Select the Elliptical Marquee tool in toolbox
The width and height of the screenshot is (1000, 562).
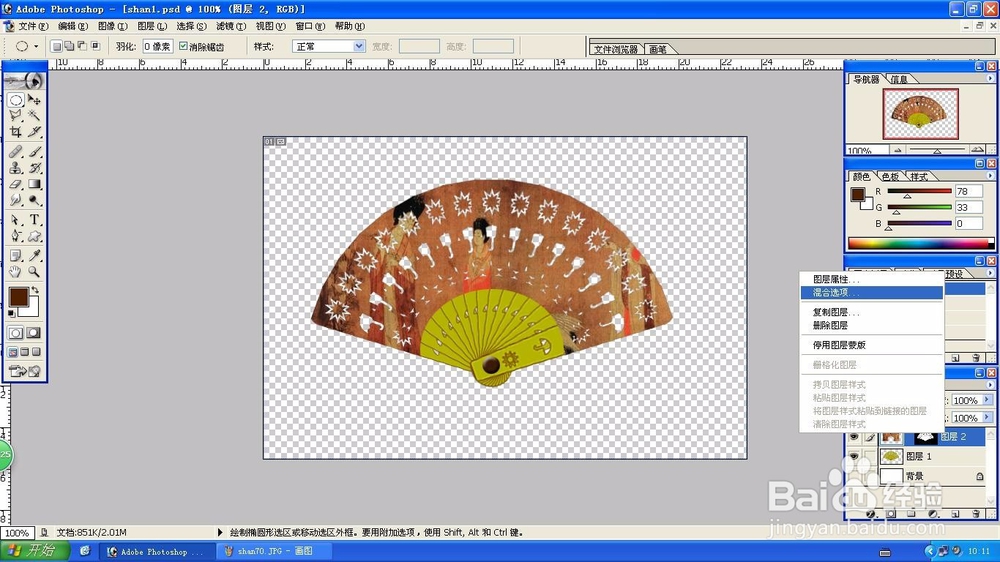(16, 100)
